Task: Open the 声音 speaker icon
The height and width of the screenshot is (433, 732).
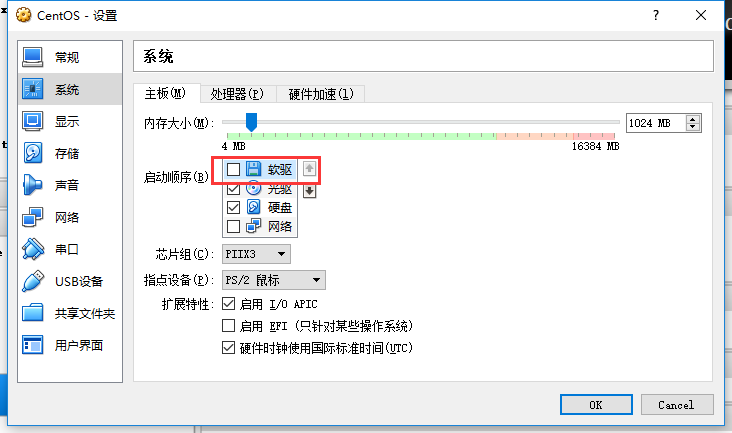Action: [x=32, y=185]
